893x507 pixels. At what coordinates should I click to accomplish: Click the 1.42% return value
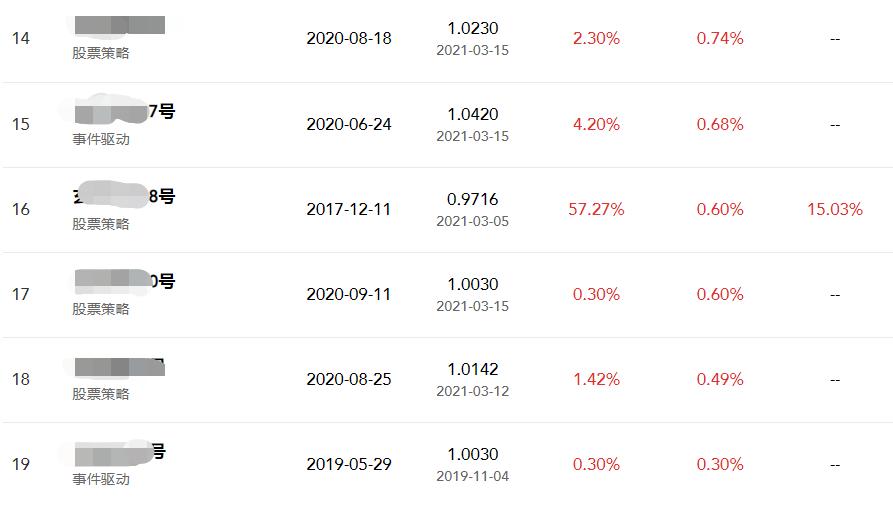pyautogui.click(x=596, y=379)
